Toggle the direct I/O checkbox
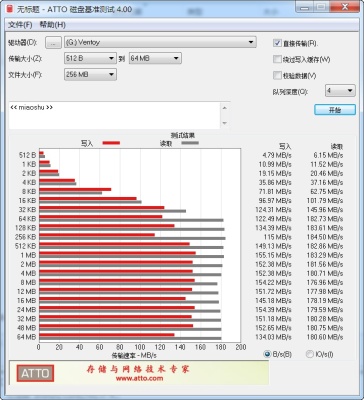364x400 pixels. pyautogui.click(x=277, y=43)
